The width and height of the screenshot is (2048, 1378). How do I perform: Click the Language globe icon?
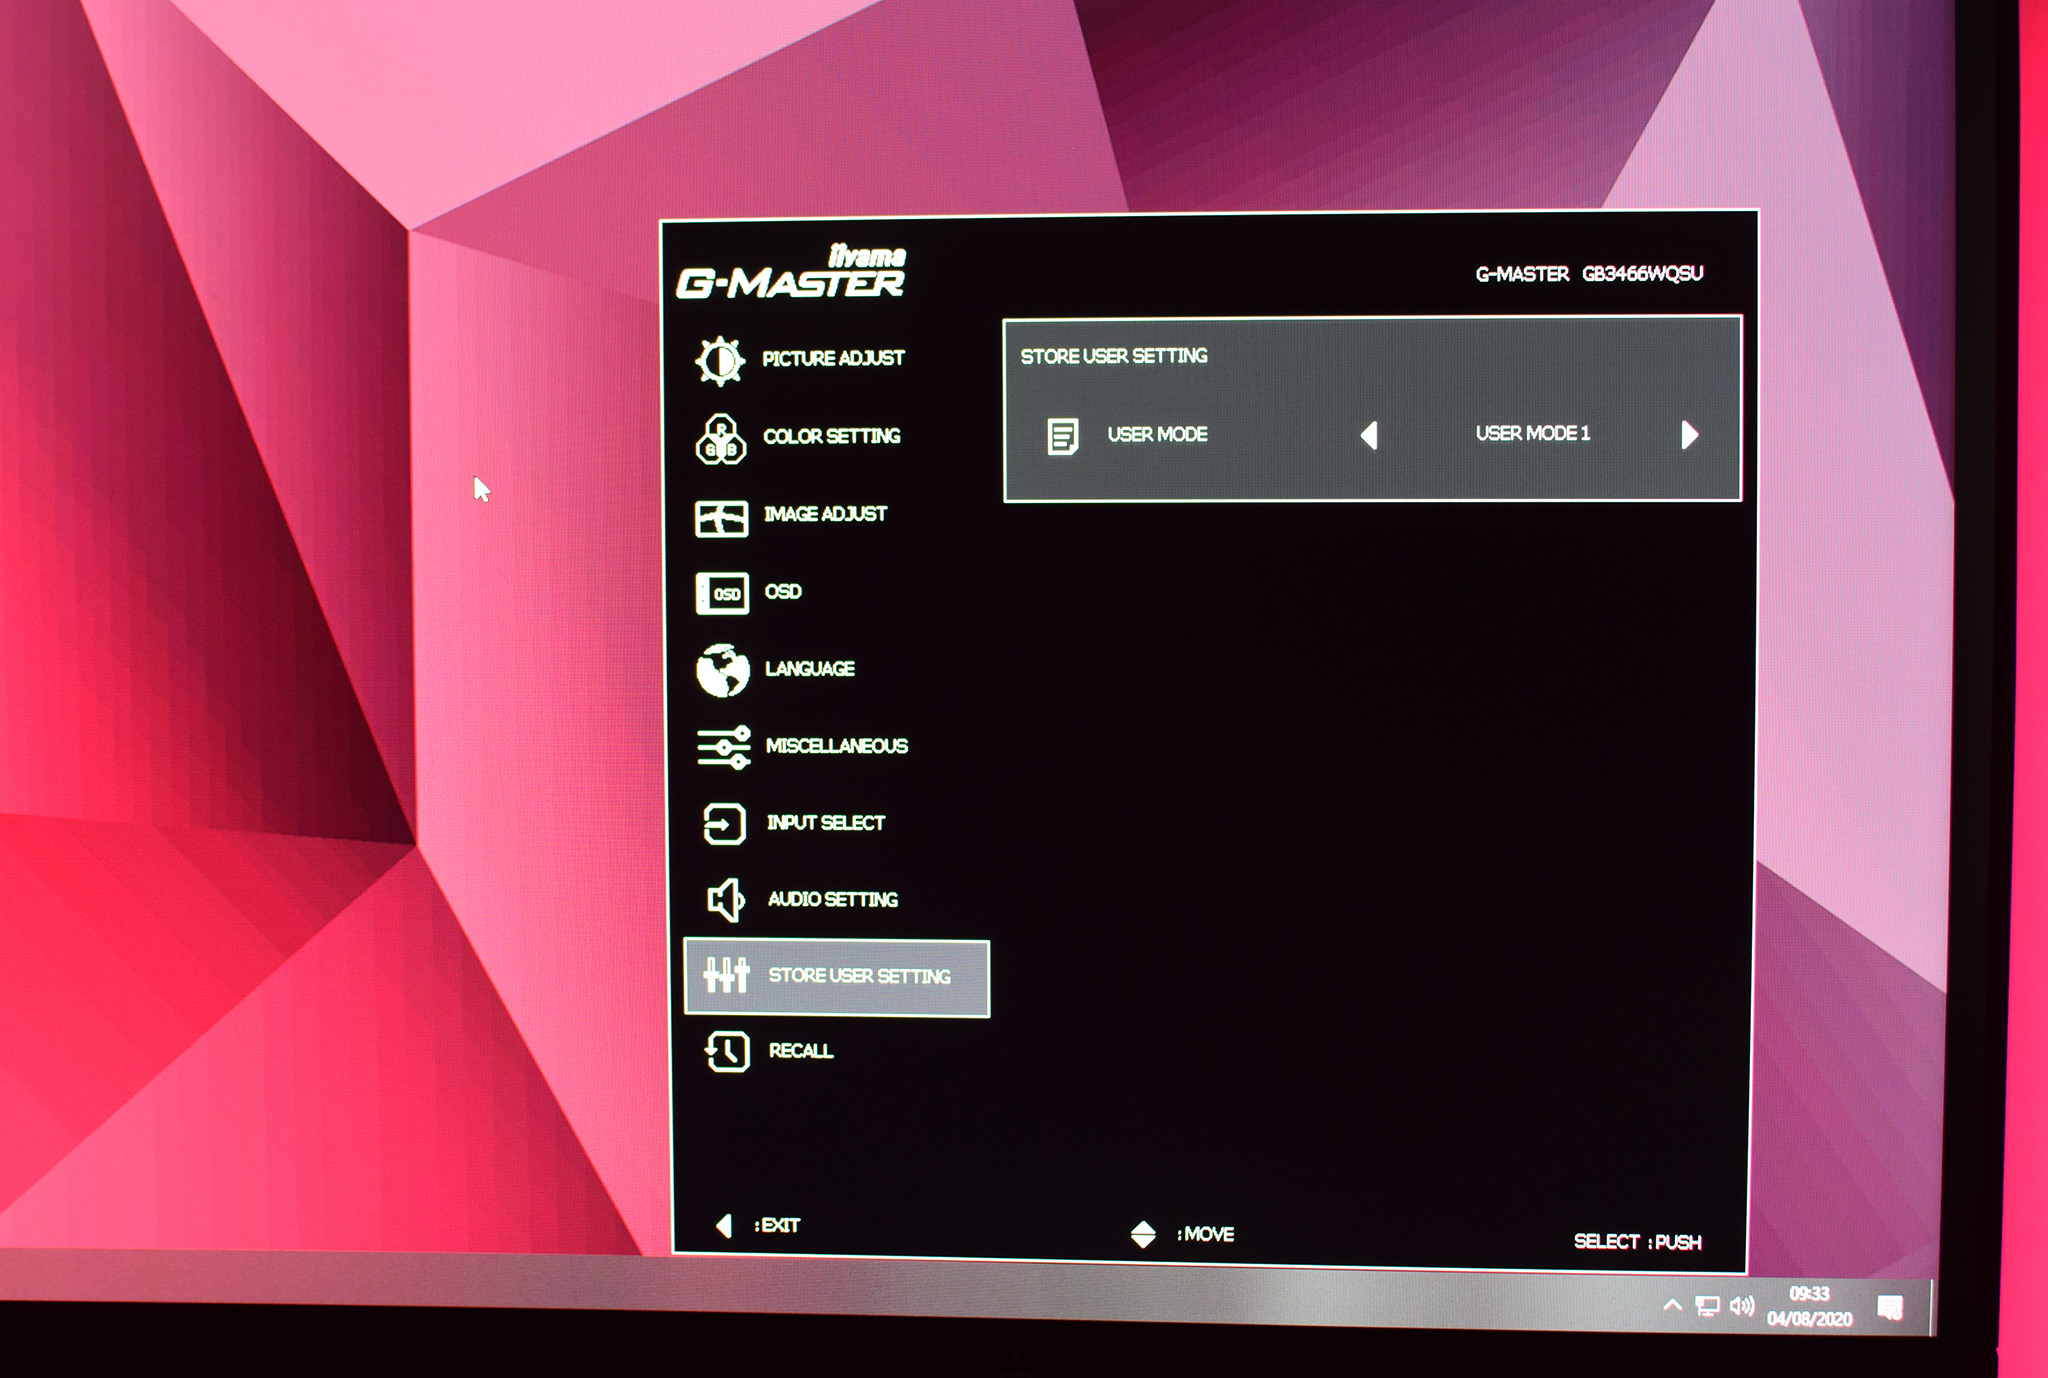(x=723, y=670)
